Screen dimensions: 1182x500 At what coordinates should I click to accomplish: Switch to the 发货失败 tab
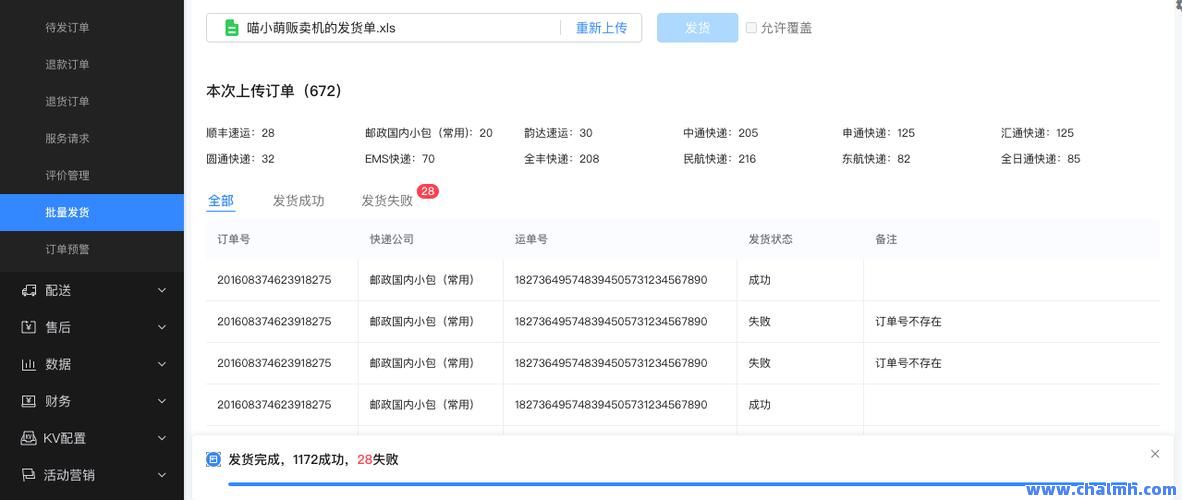[x=387, y=201]
